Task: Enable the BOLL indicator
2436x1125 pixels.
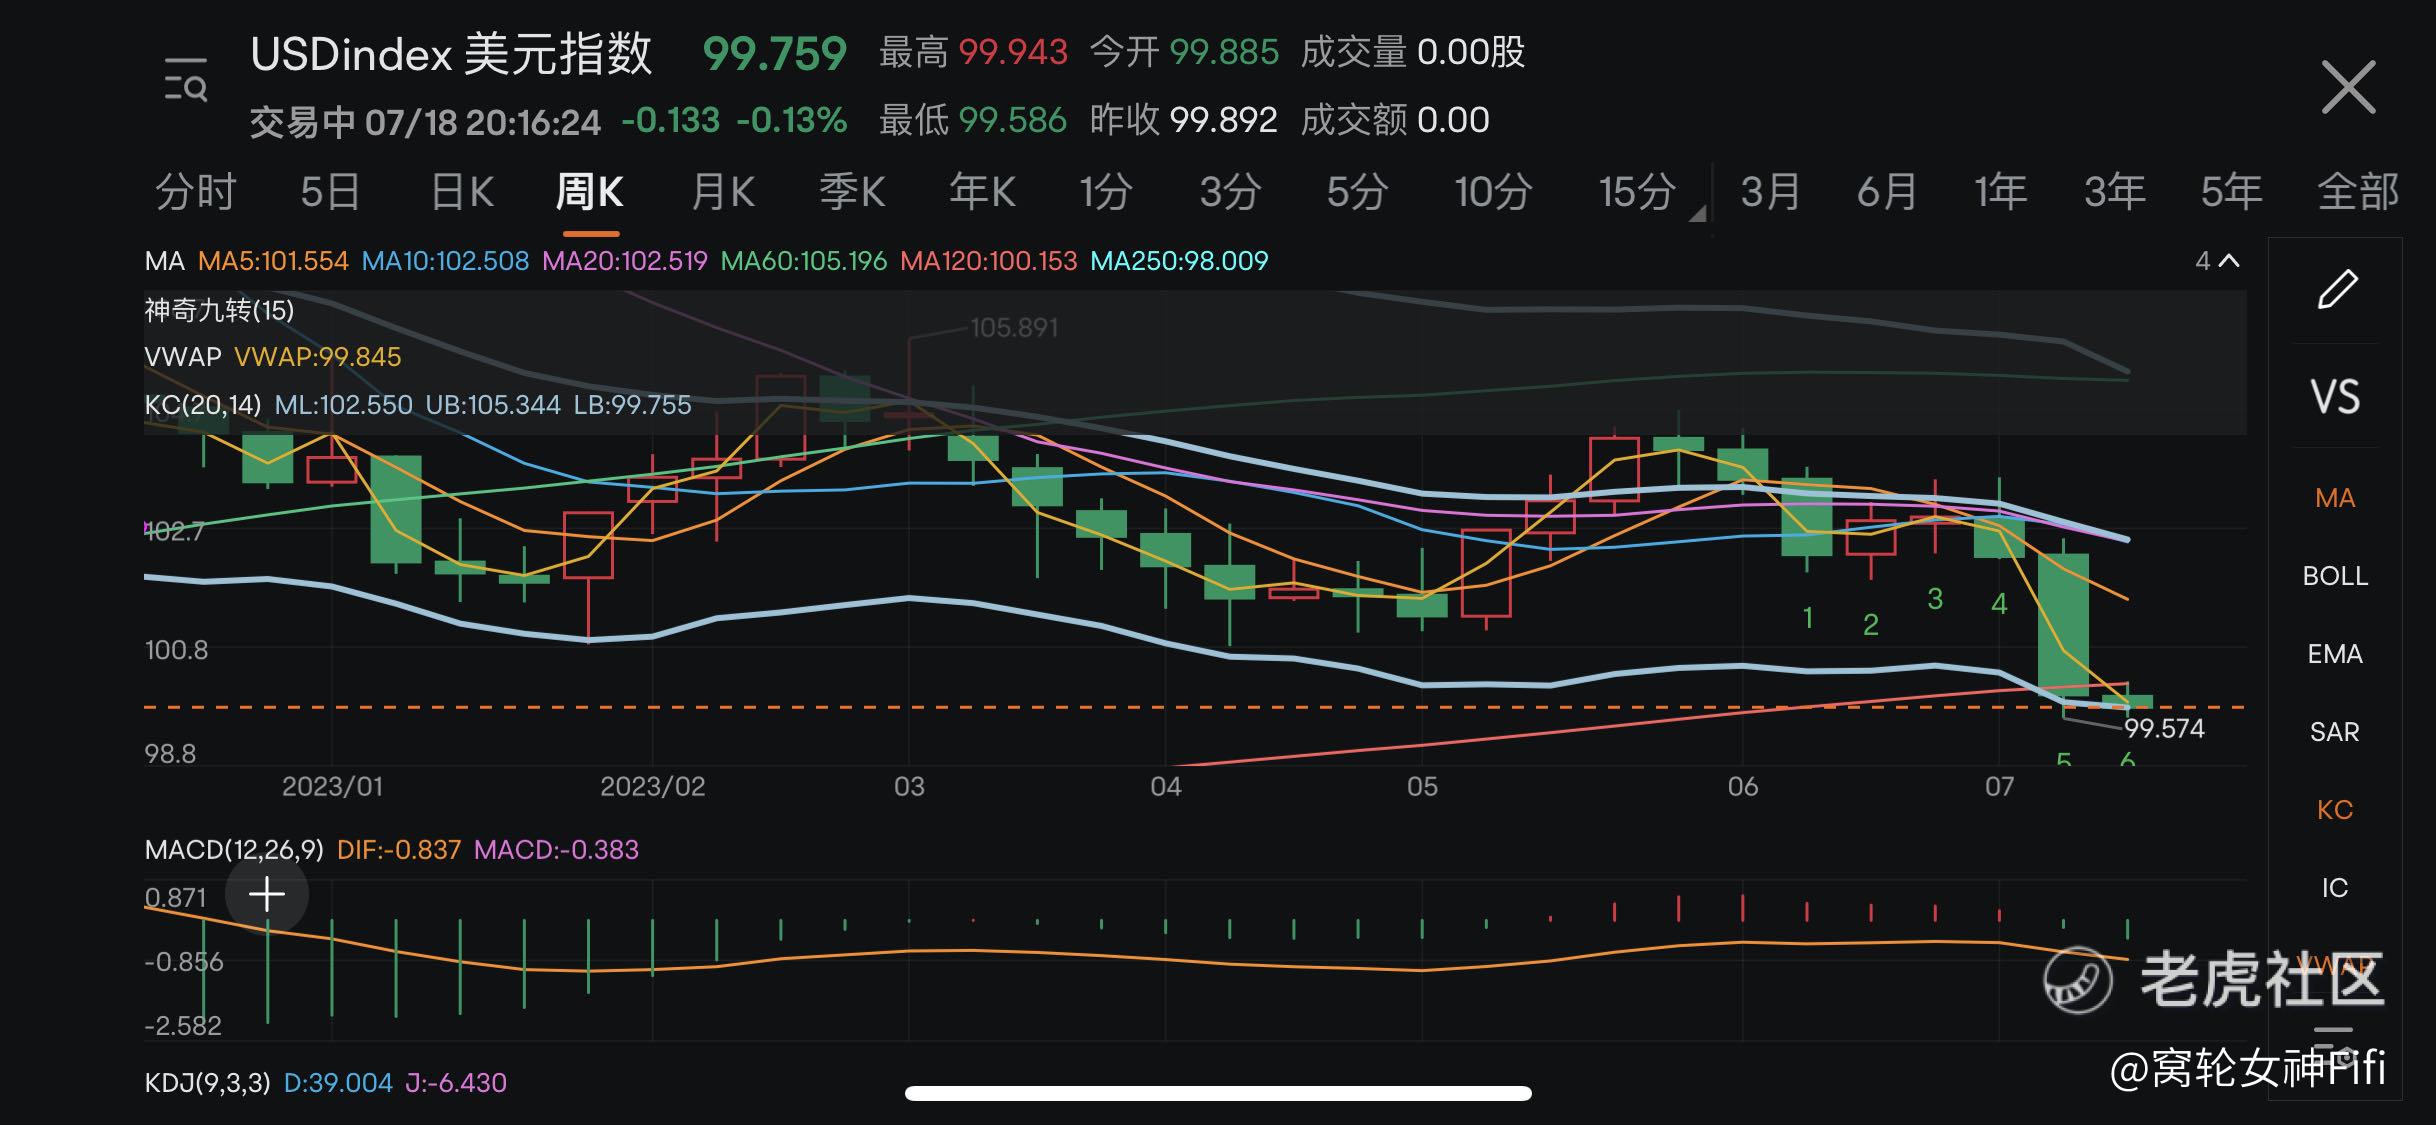Action: click(2335, 576)
